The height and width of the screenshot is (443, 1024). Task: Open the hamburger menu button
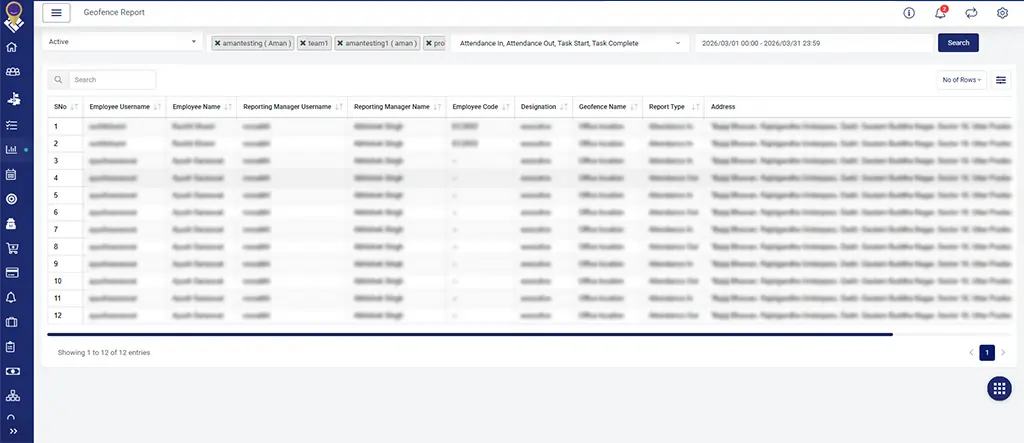tap(56, 12)
